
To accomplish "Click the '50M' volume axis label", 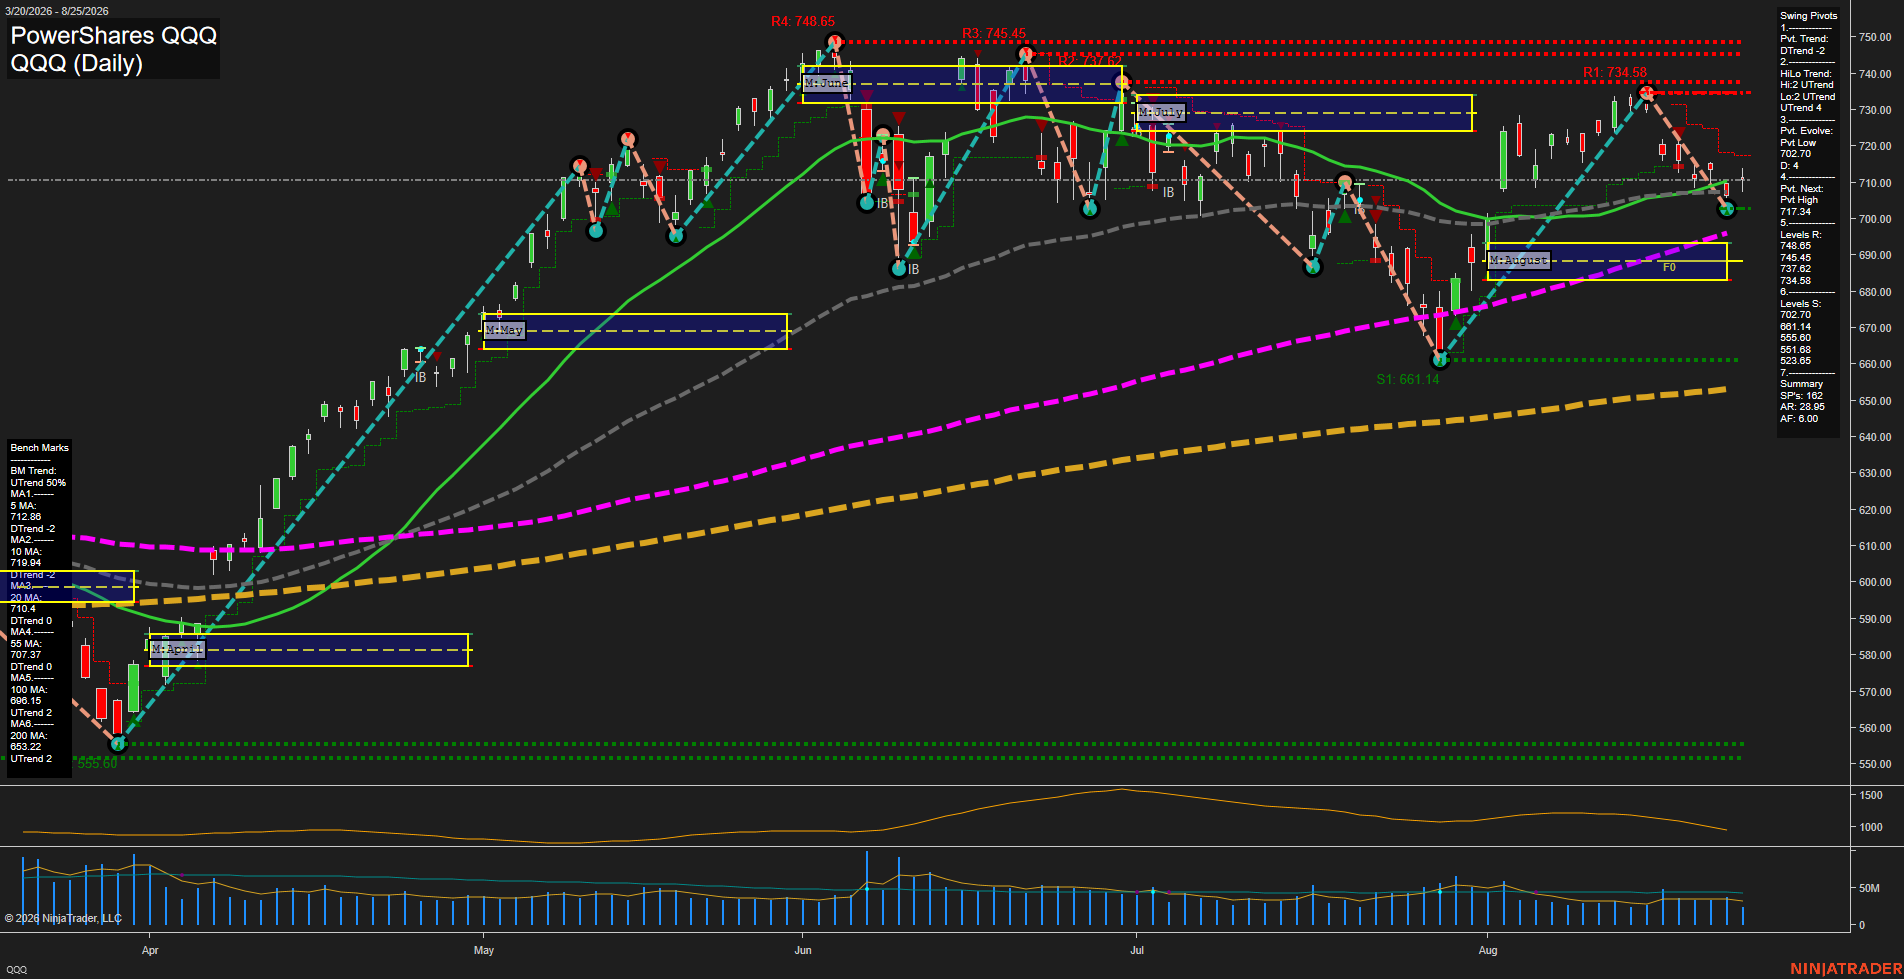I will 1869,888.
